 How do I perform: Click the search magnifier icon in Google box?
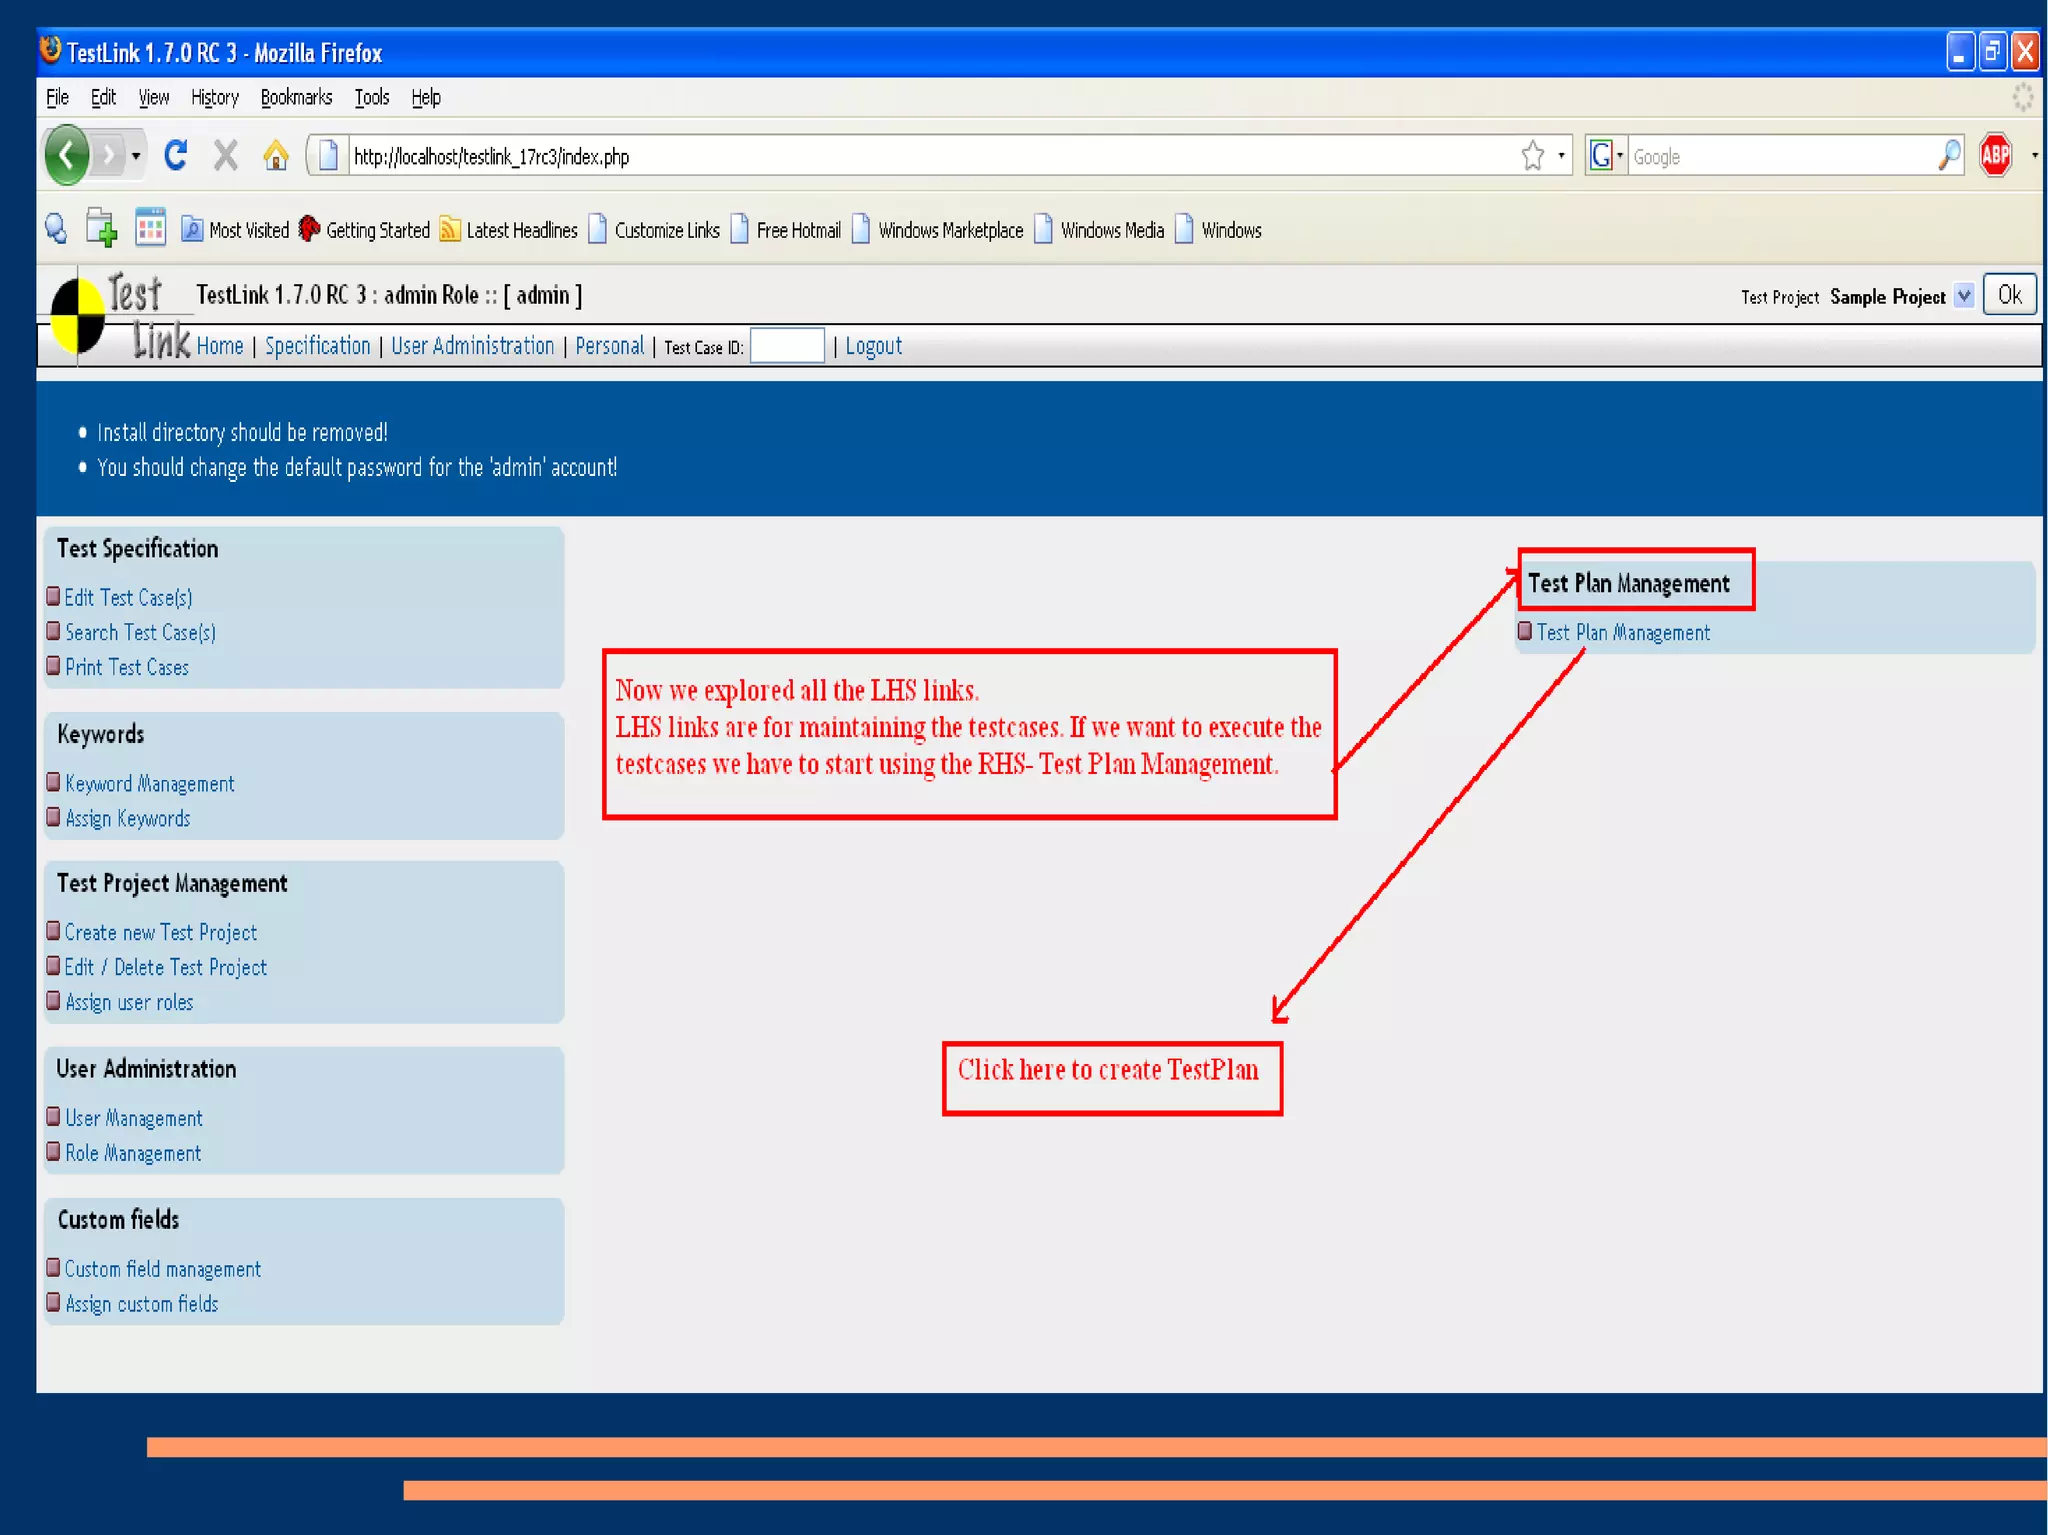pos(1949,156)
